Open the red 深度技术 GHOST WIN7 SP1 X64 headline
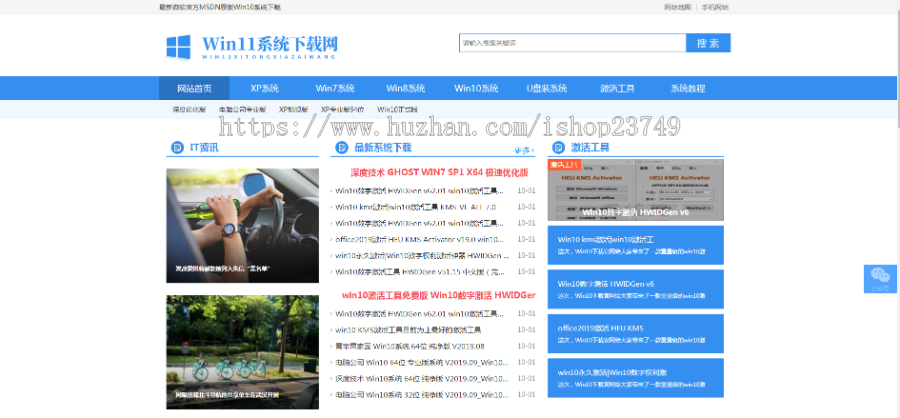900x418 pixels. point(439,172)
